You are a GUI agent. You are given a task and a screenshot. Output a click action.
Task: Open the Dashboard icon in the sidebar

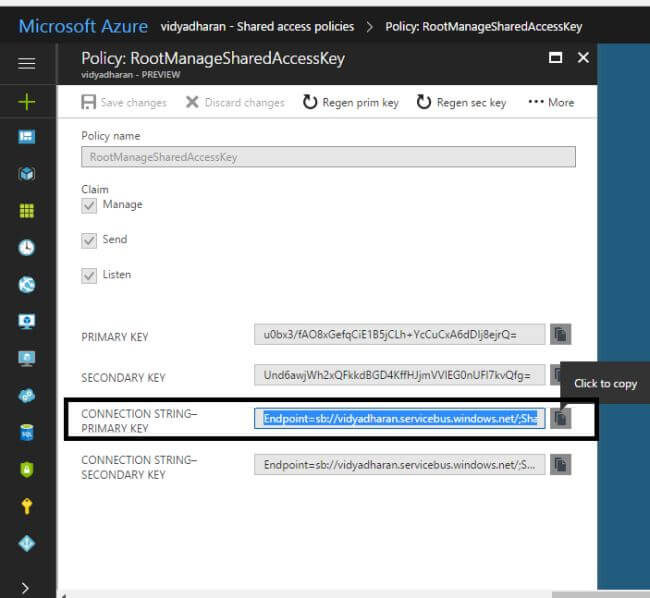(27, 137)
